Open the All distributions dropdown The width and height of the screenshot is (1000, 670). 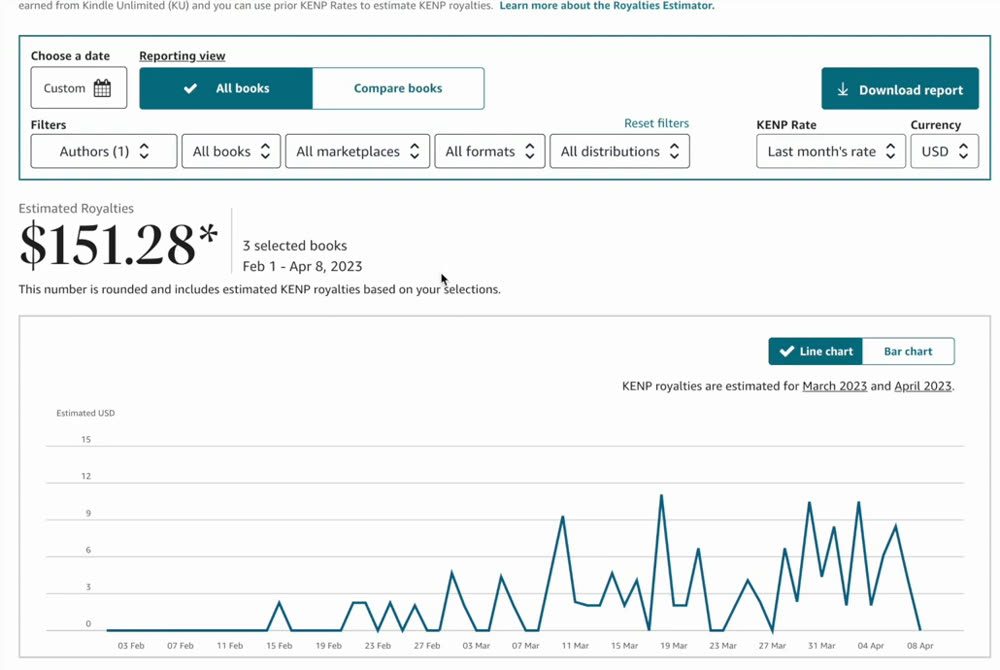click(619, 151)
